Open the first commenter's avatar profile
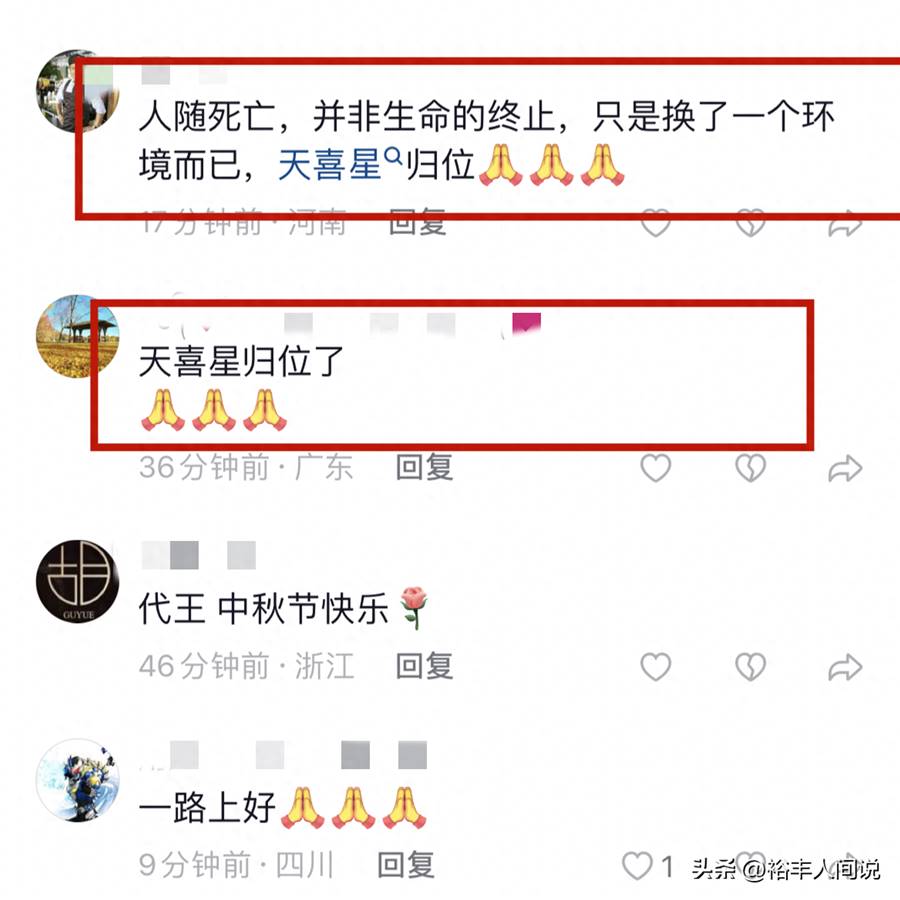This screenshot has height=900, width=900. tap(77, 91)
